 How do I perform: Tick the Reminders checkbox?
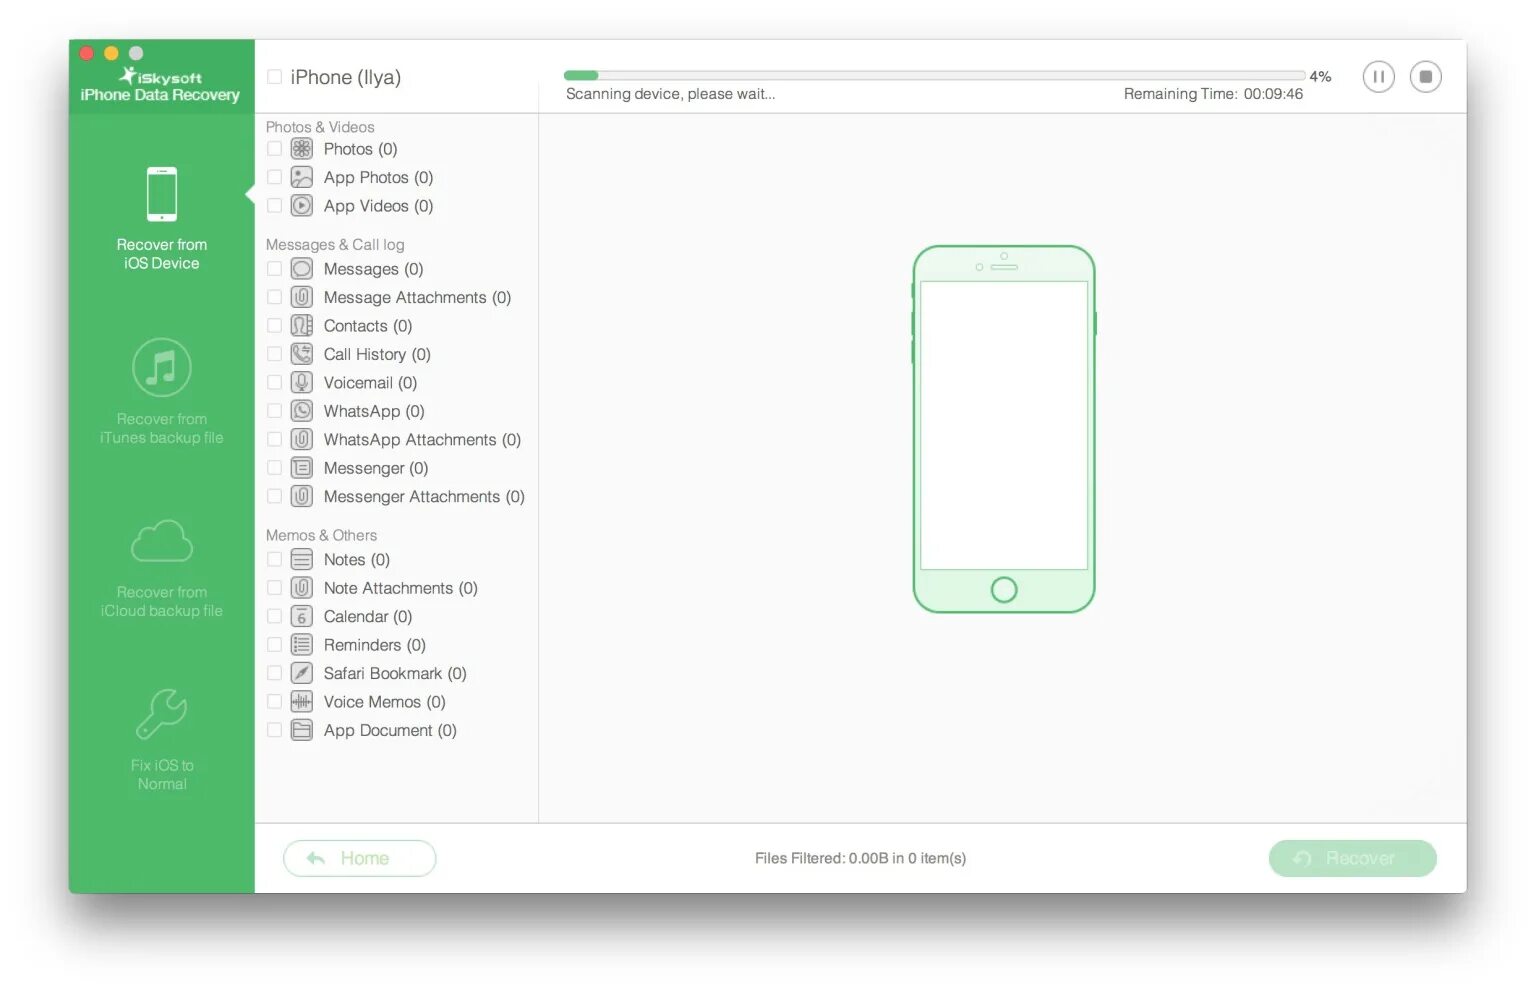[x=274, y=645]
